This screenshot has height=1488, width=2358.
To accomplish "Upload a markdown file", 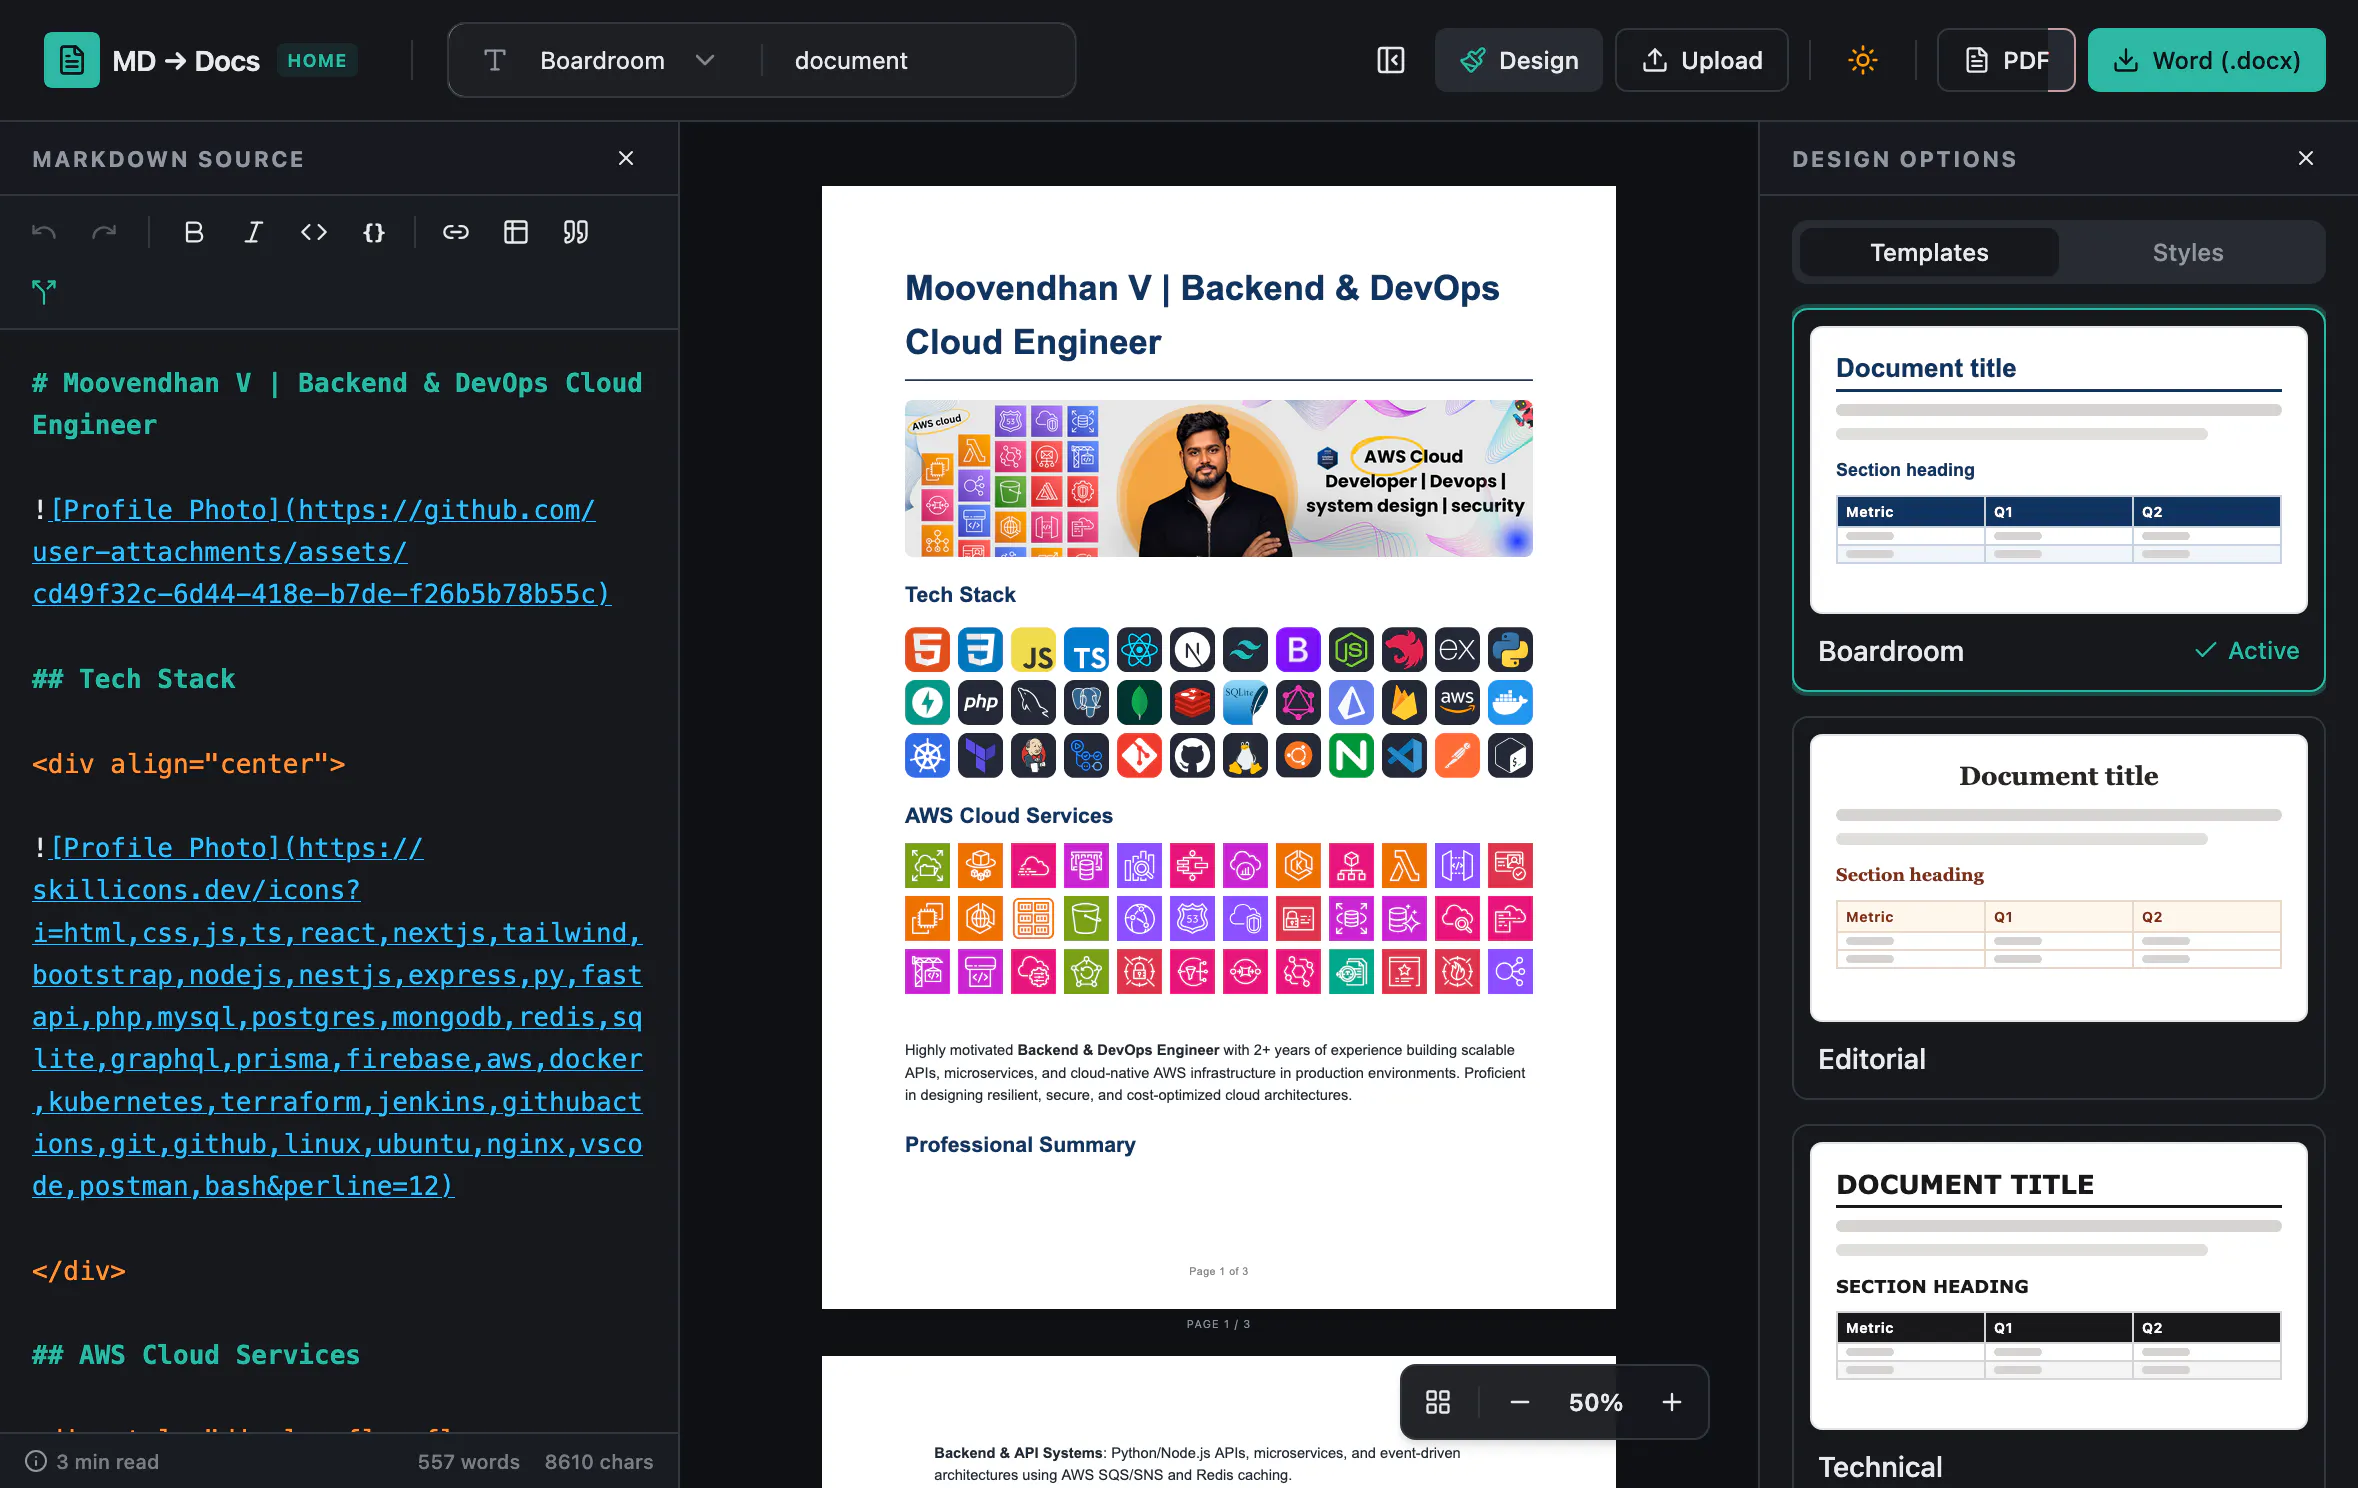I will (x=1701, y=60).
